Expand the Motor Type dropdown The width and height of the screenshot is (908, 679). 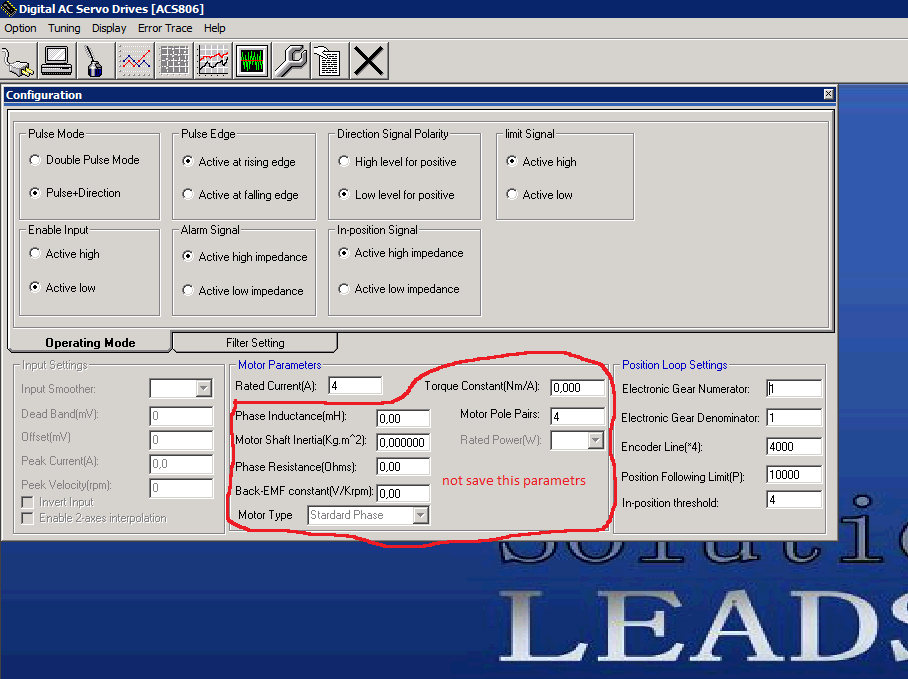(421, 515)
